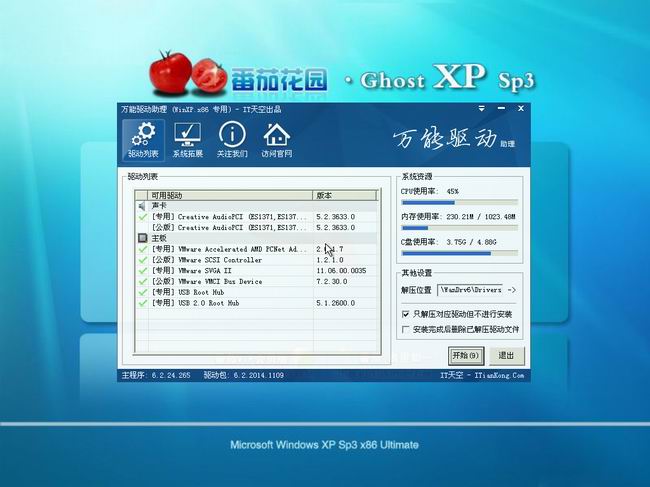
Task: Uncheck VMware VMCI Bus Device driver
Action: [142, 281]
